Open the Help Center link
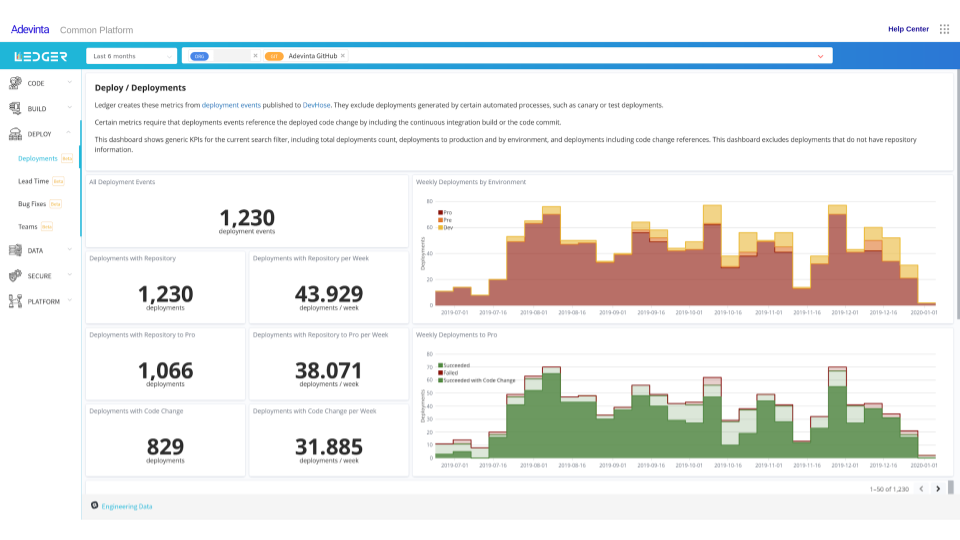This screenshot has width=960, height=540. pyautogui.click(x=908, y=29)
